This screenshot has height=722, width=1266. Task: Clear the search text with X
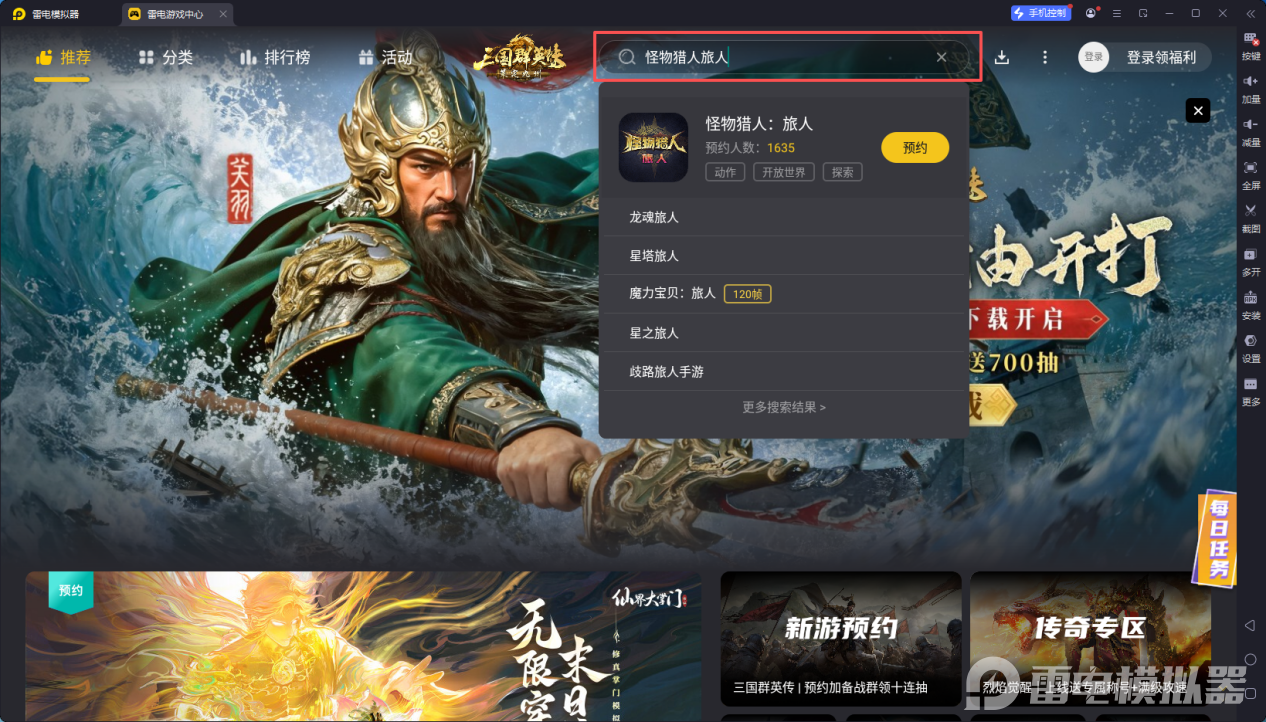coord(941,57)
